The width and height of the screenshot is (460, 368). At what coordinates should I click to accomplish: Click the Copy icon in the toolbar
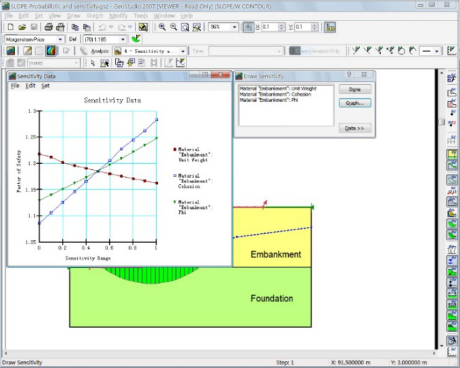pyautogui.click(x=75, y=27)
